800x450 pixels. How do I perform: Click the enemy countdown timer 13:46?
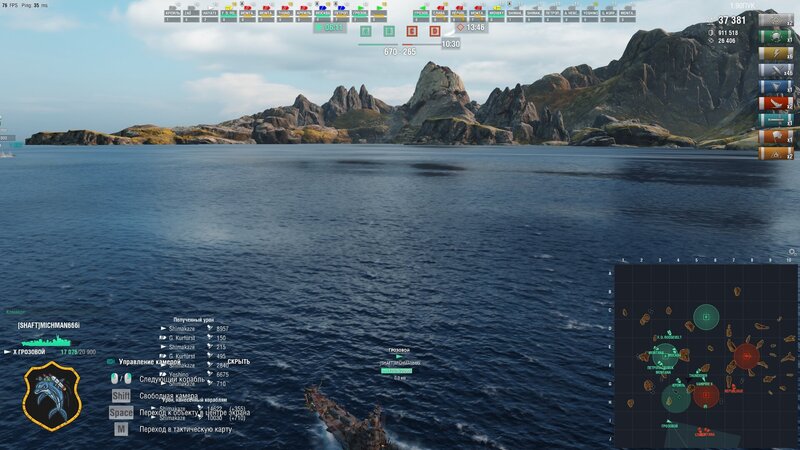471,27
